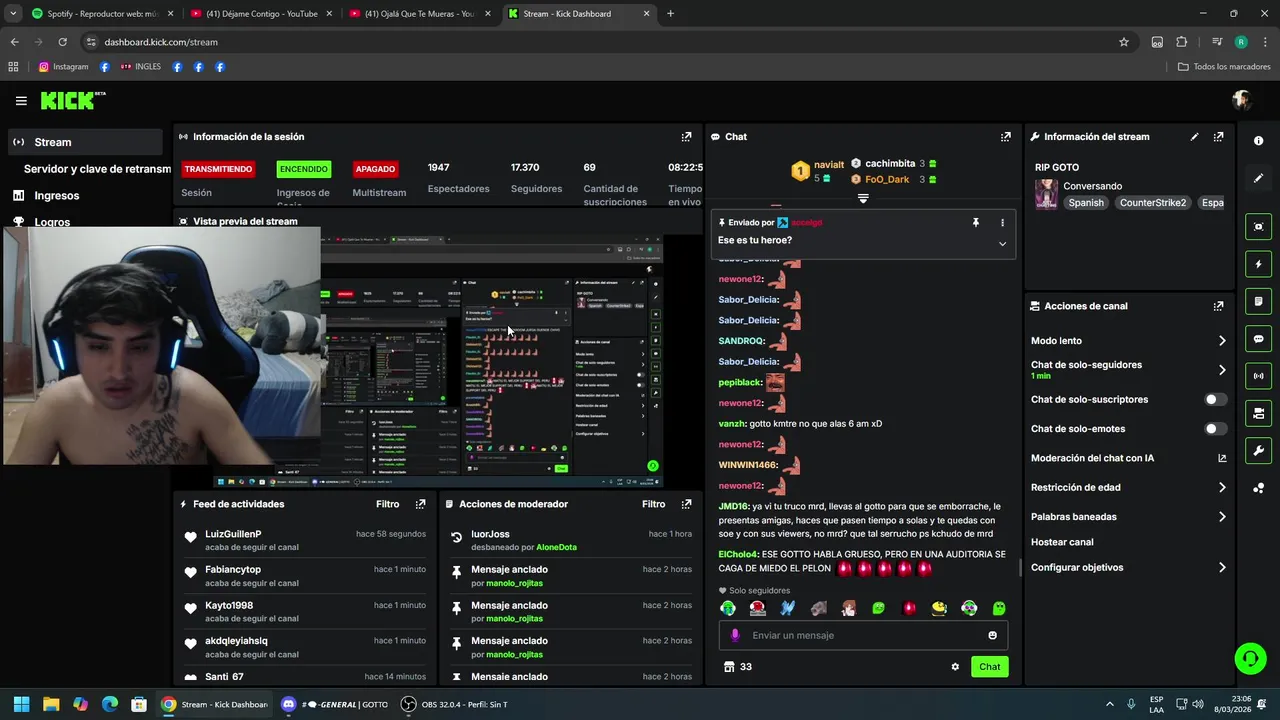The height and width of the screenshot is (720, 1280).
Task: Pop out the Información de la sesión panel
Action: click(x=686, y=137)
